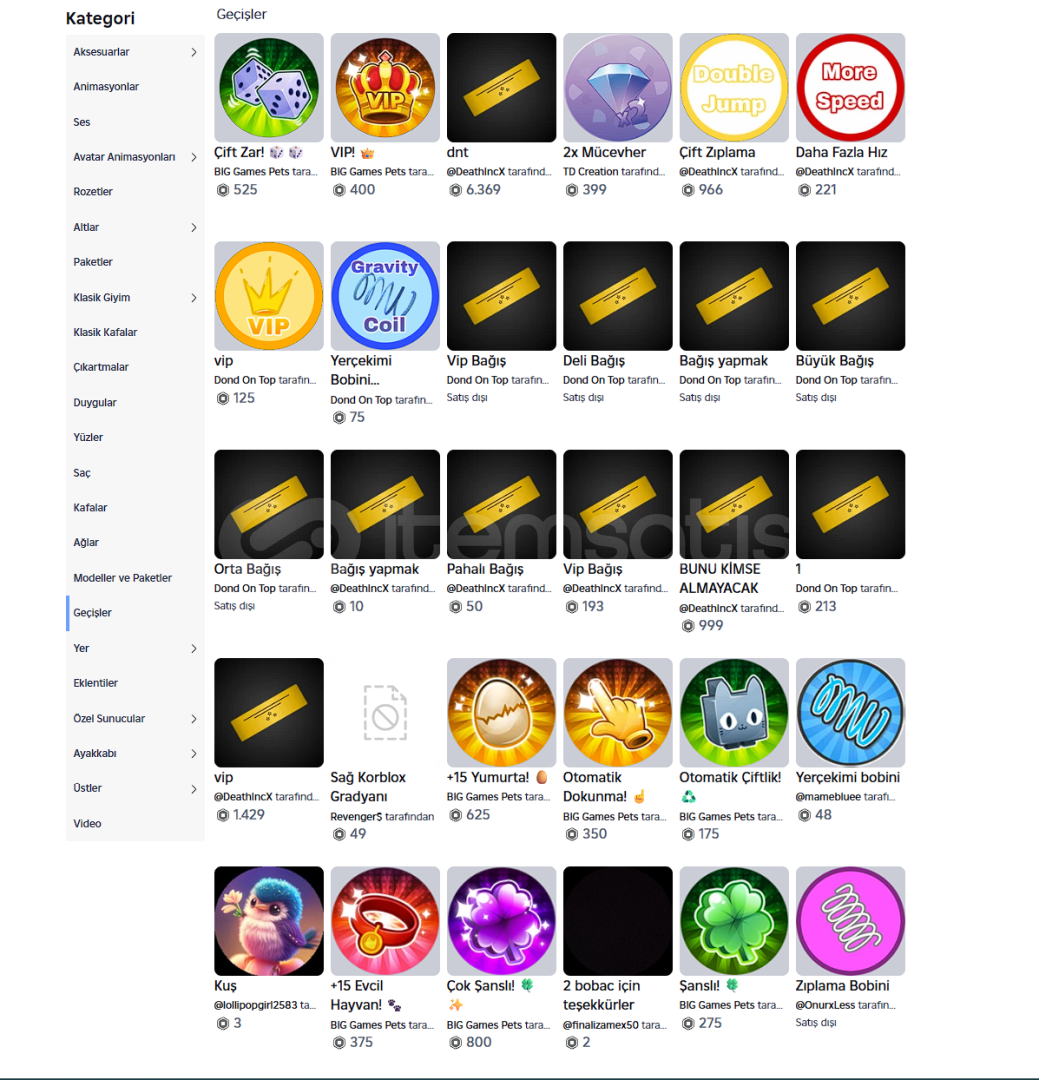
Task: Select the 2x Mücevher diamond icon
Action: [x=618, y=87]
